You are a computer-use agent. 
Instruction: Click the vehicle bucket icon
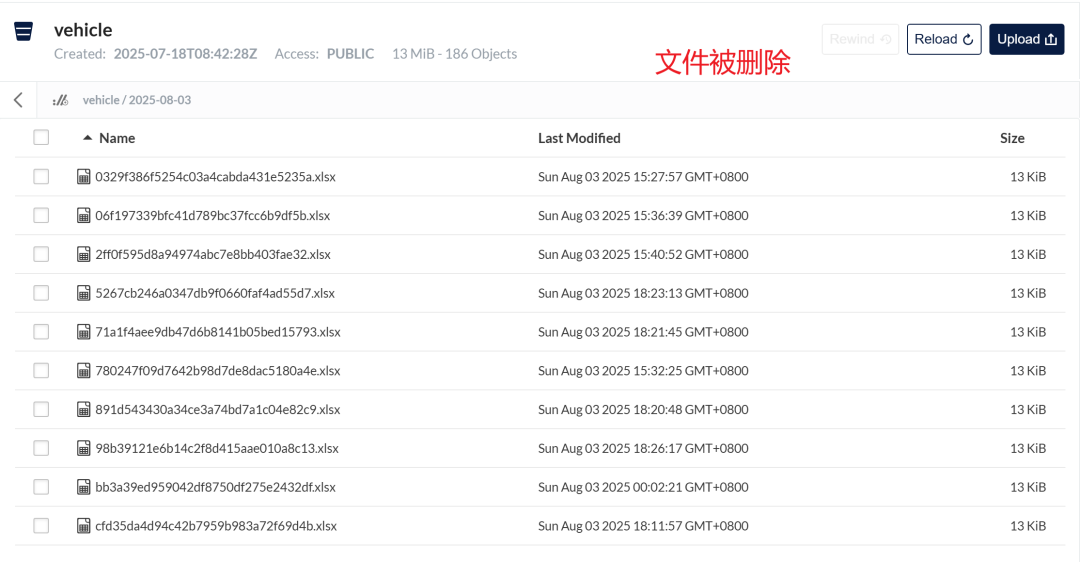tap(23, 32)
